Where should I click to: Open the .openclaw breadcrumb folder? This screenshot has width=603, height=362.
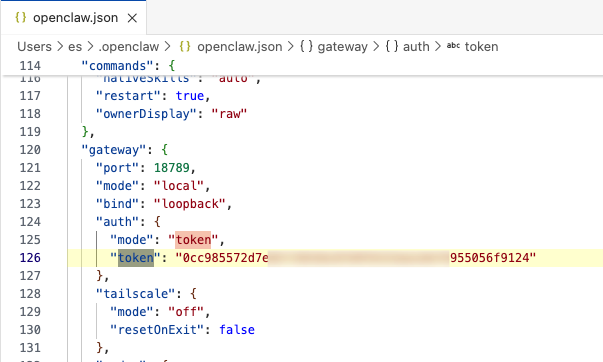pyautogui.click(x=128, y=47)
